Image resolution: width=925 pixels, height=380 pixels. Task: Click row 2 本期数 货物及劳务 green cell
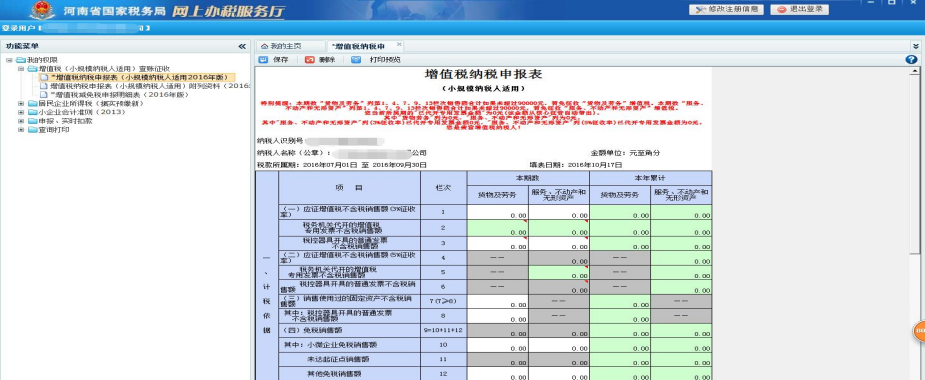click(x=498, y=228)
